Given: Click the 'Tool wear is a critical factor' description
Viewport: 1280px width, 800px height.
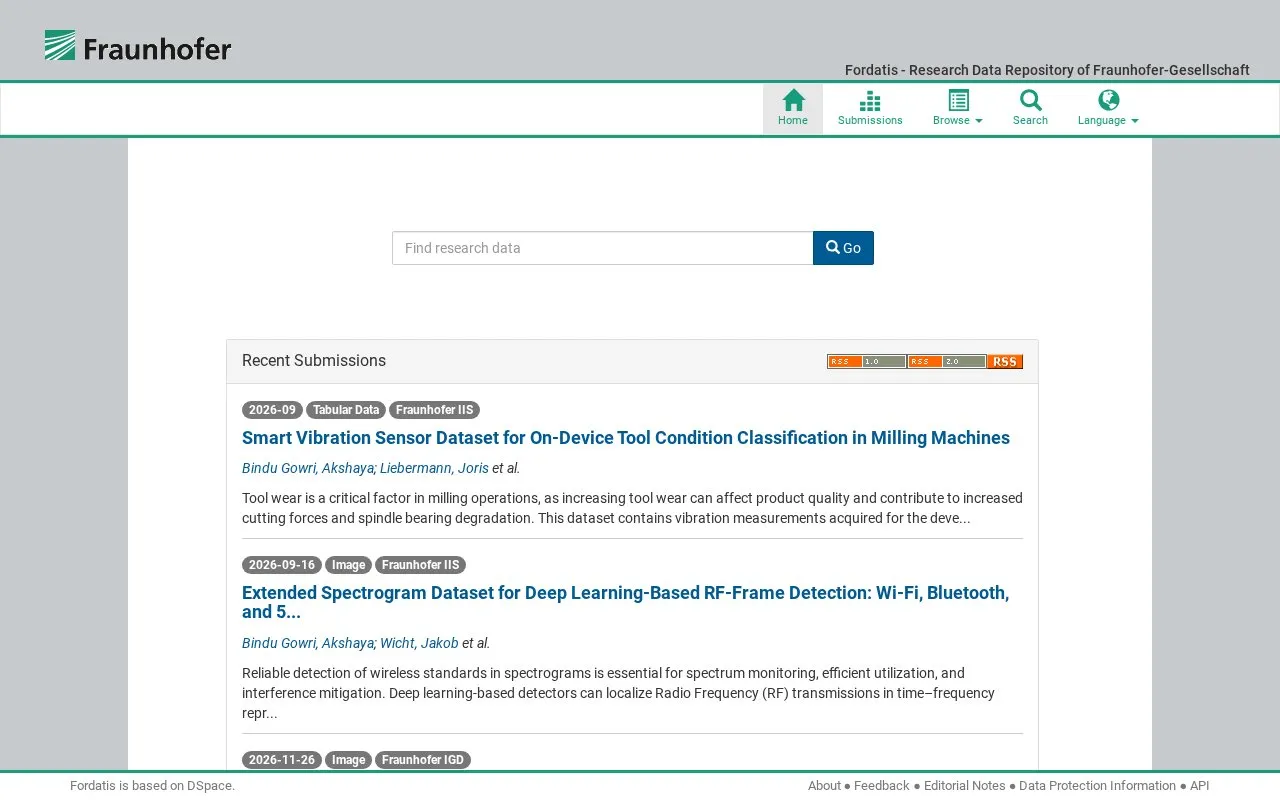Looking at the screenshot, I should tap(632, 508).
